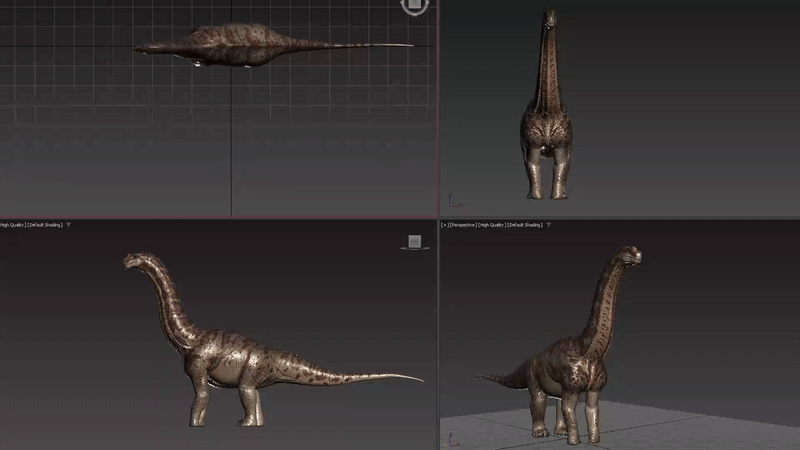Image resolution: width=800 pixels, height=450 pixels.
Task: Open the [Perspective] point-of-view menu
Action: [461, 225]
